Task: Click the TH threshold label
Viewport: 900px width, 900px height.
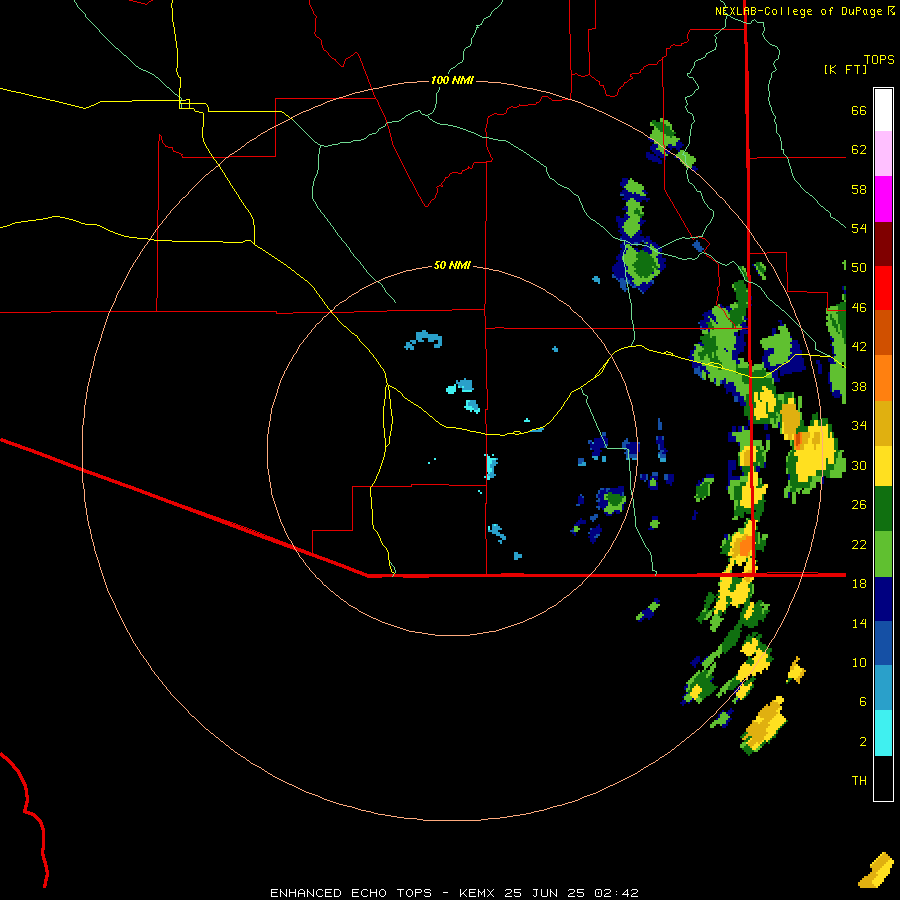Action: click(859, 781)
